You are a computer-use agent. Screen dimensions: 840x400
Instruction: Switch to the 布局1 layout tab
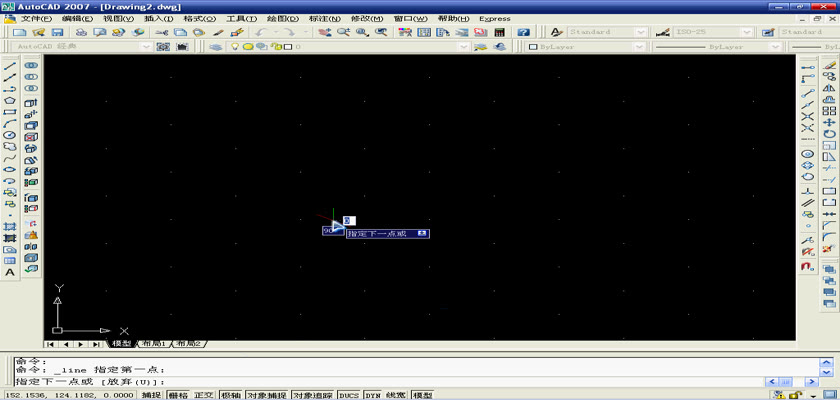coord(152,343)
